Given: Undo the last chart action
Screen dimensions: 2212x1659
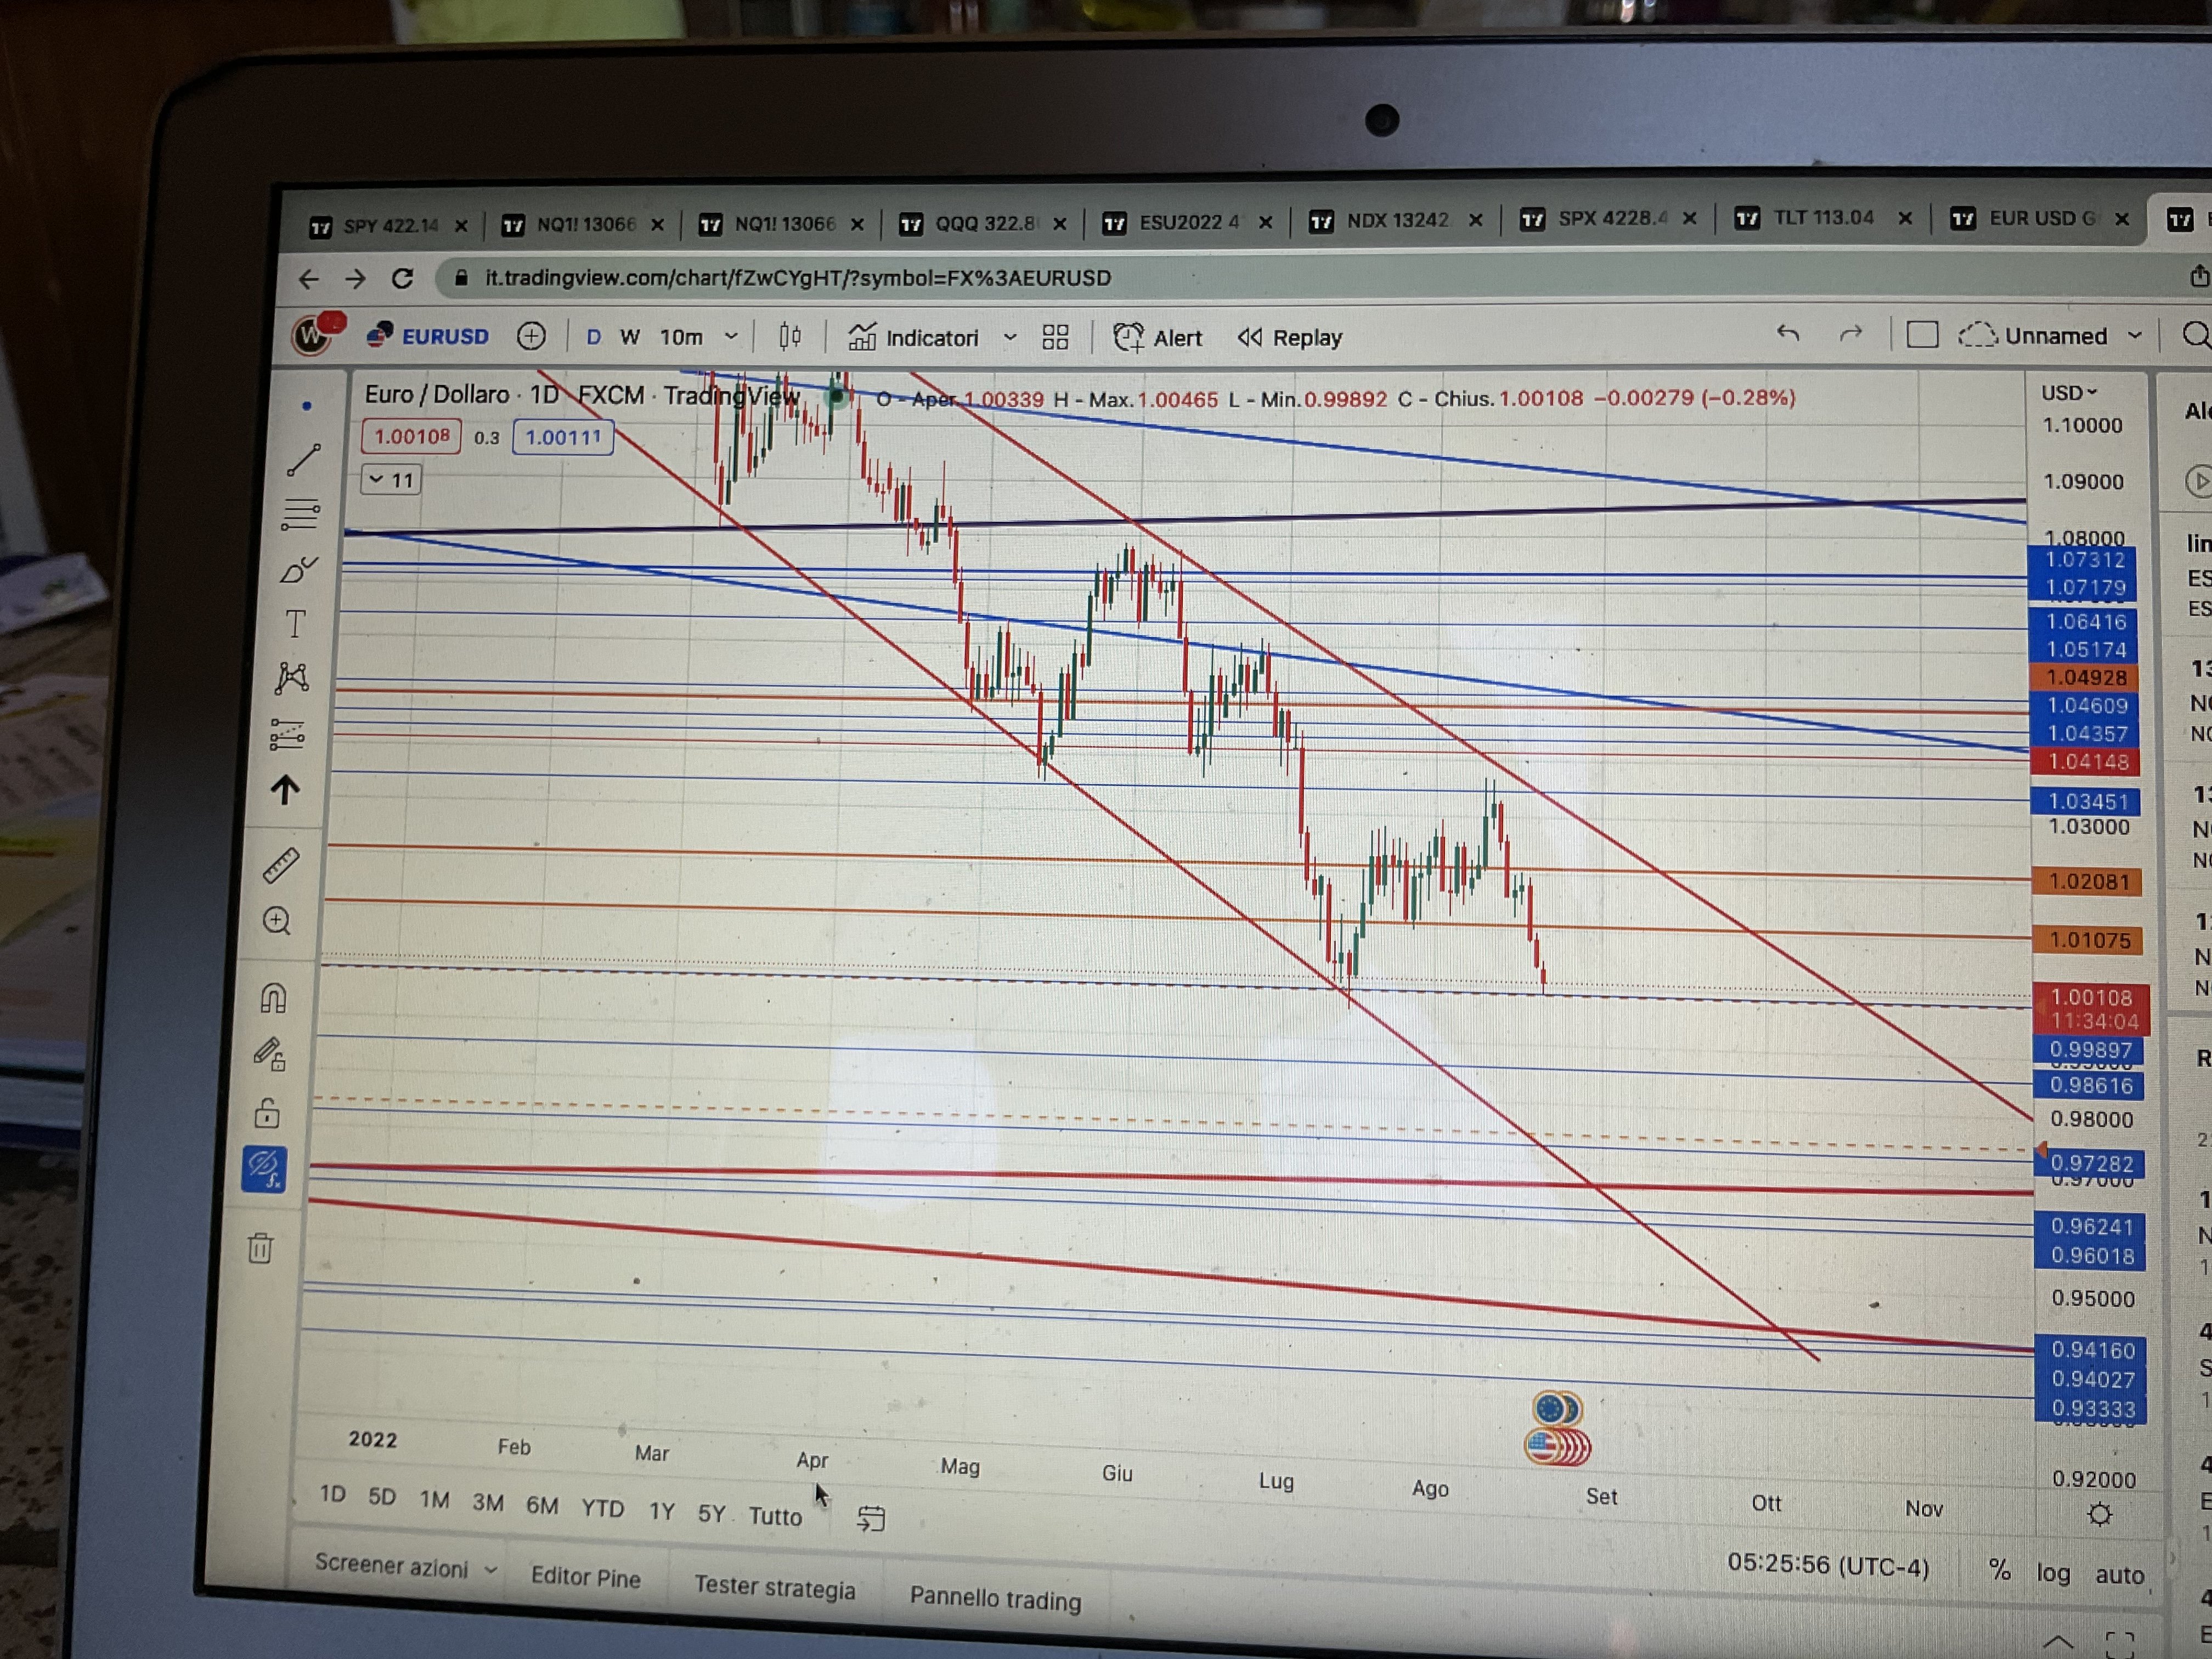Looking at the screenshot, I should click(1788, 334).
